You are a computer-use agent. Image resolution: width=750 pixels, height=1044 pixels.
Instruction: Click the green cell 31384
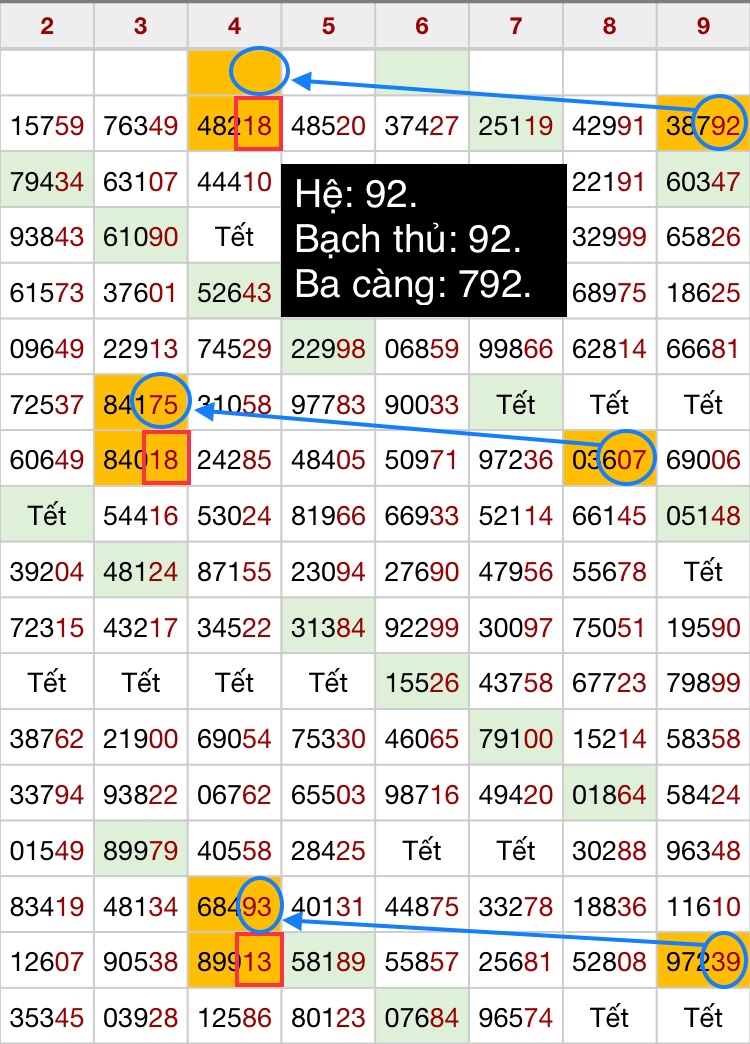328,627
